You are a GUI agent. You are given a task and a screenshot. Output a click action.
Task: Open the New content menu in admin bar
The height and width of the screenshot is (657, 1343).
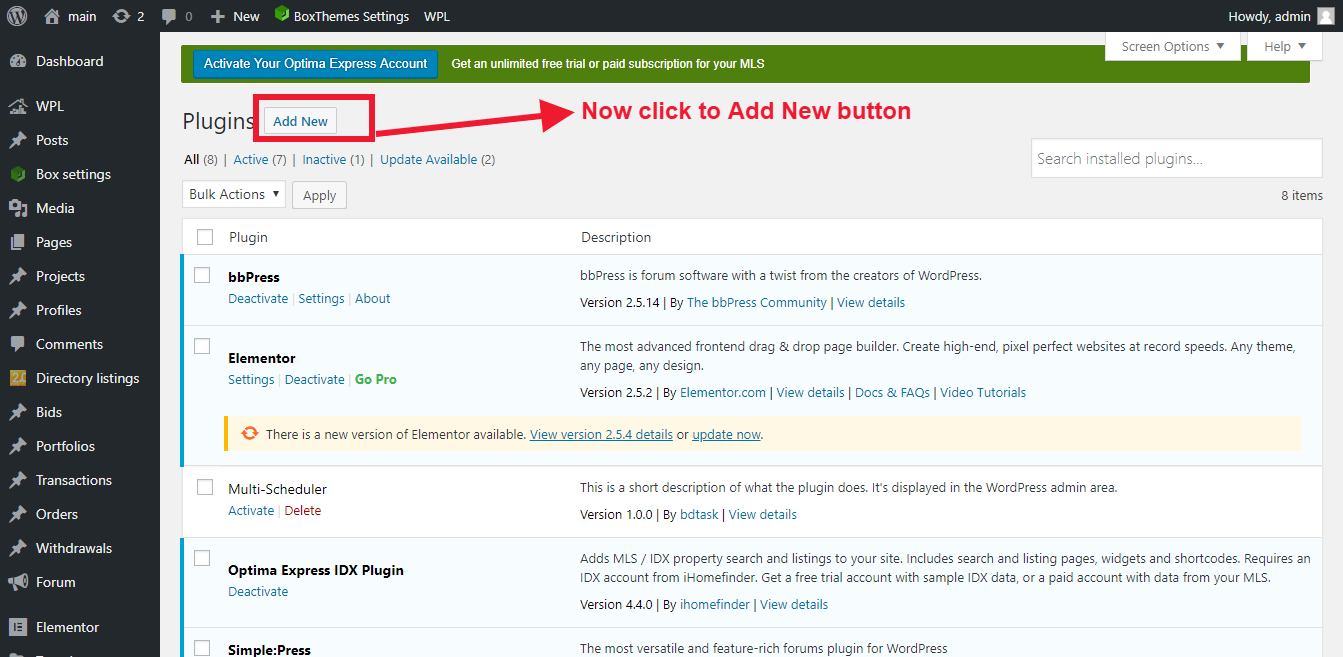[235, 16]
